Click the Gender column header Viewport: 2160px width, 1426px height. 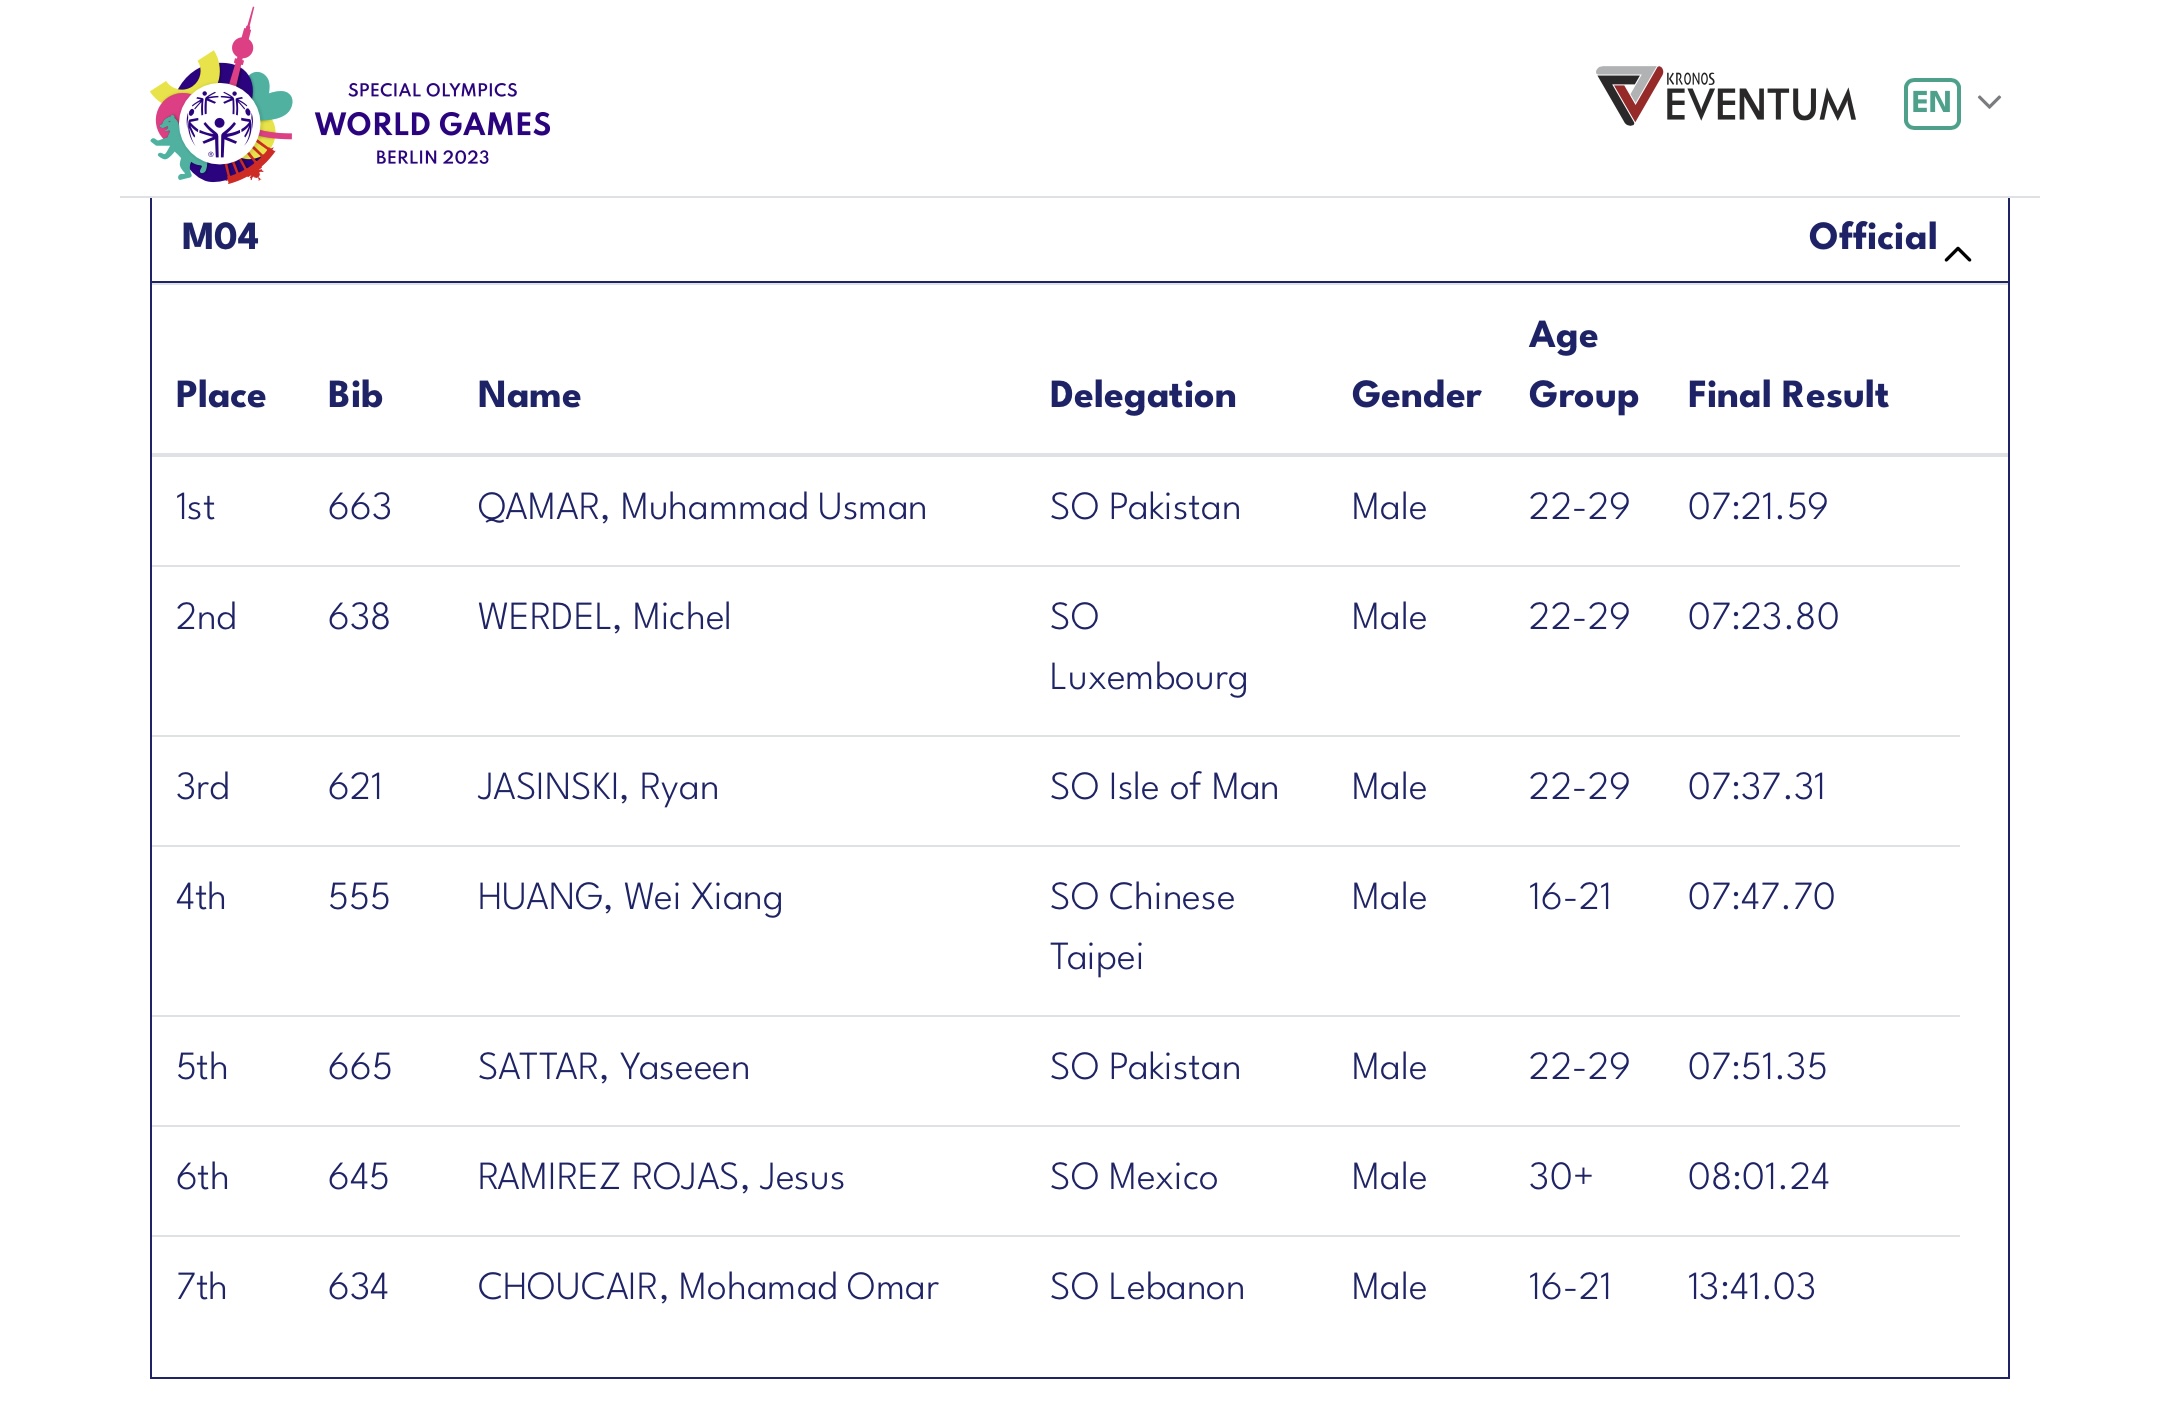point(1416,395)
